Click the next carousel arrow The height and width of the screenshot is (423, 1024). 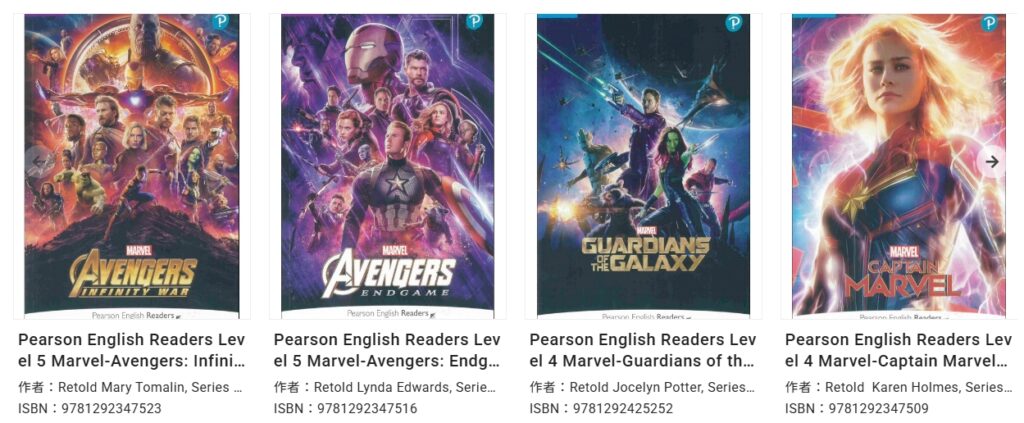(x=991, y=161)
